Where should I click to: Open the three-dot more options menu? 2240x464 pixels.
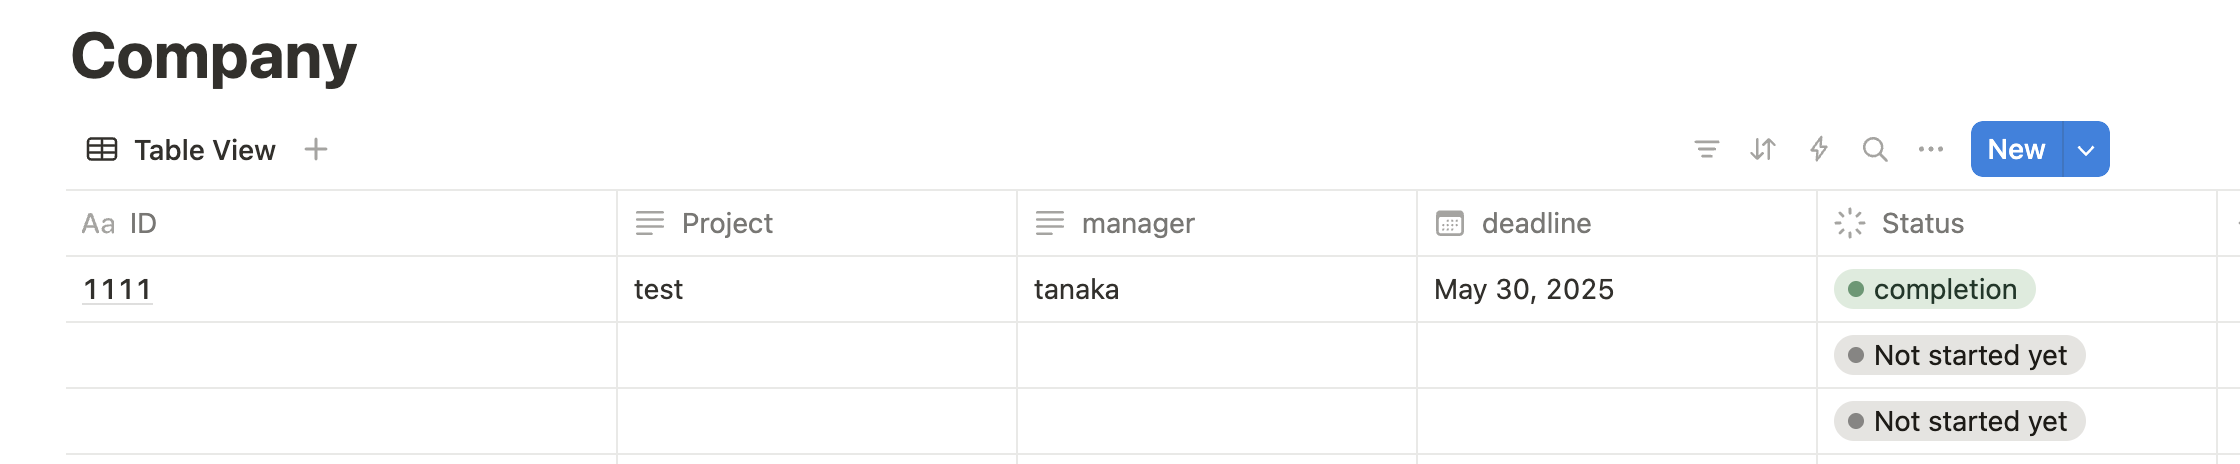(1931, 150)
